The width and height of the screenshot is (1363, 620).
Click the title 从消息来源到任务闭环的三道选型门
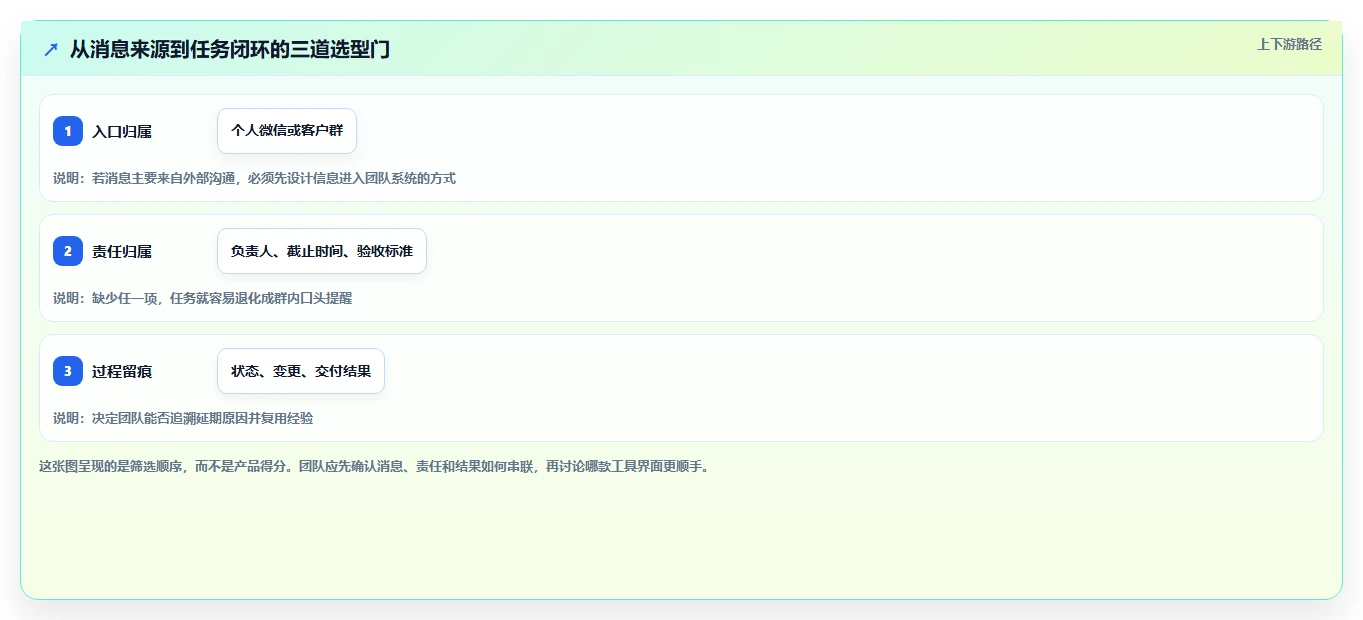pos(230,49)
